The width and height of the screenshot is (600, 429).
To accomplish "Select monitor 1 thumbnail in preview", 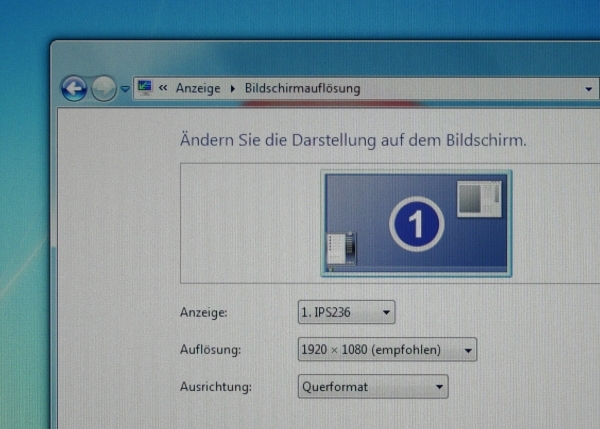I will tap(416, 223).
